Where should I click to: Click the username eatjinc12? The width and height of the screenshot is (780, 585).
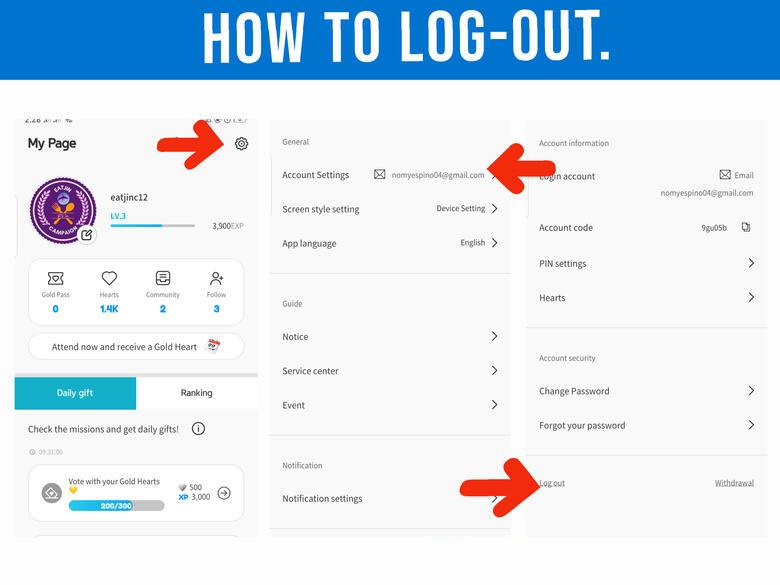click(x=129, y=197)
